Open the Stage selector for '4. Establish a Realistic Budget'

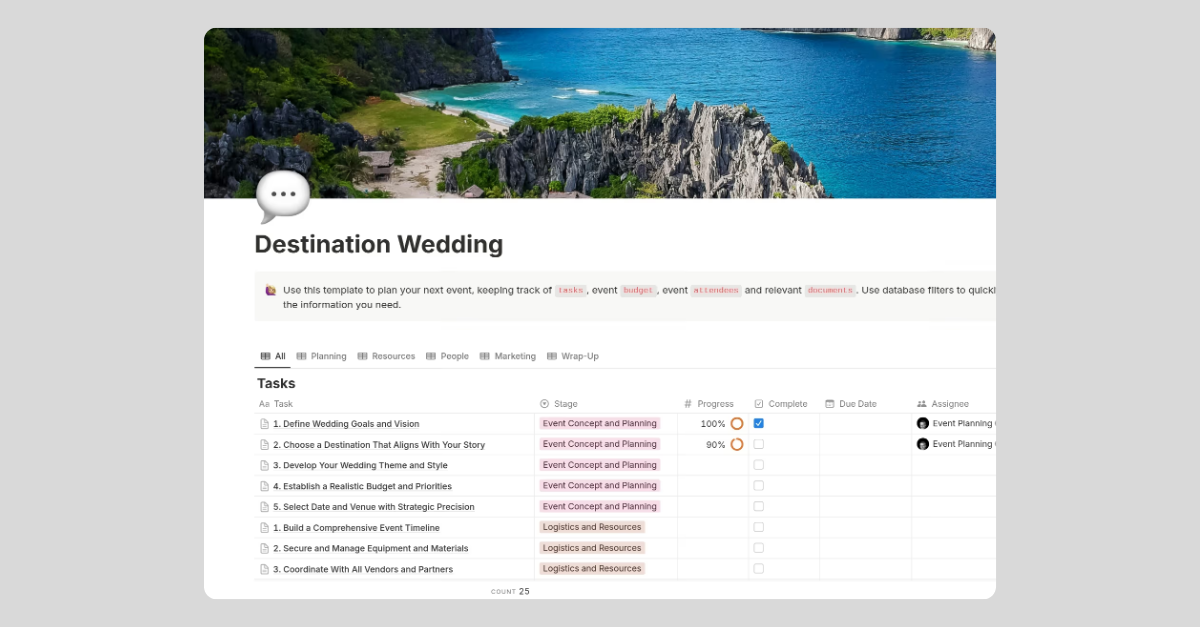pos(599,485)
